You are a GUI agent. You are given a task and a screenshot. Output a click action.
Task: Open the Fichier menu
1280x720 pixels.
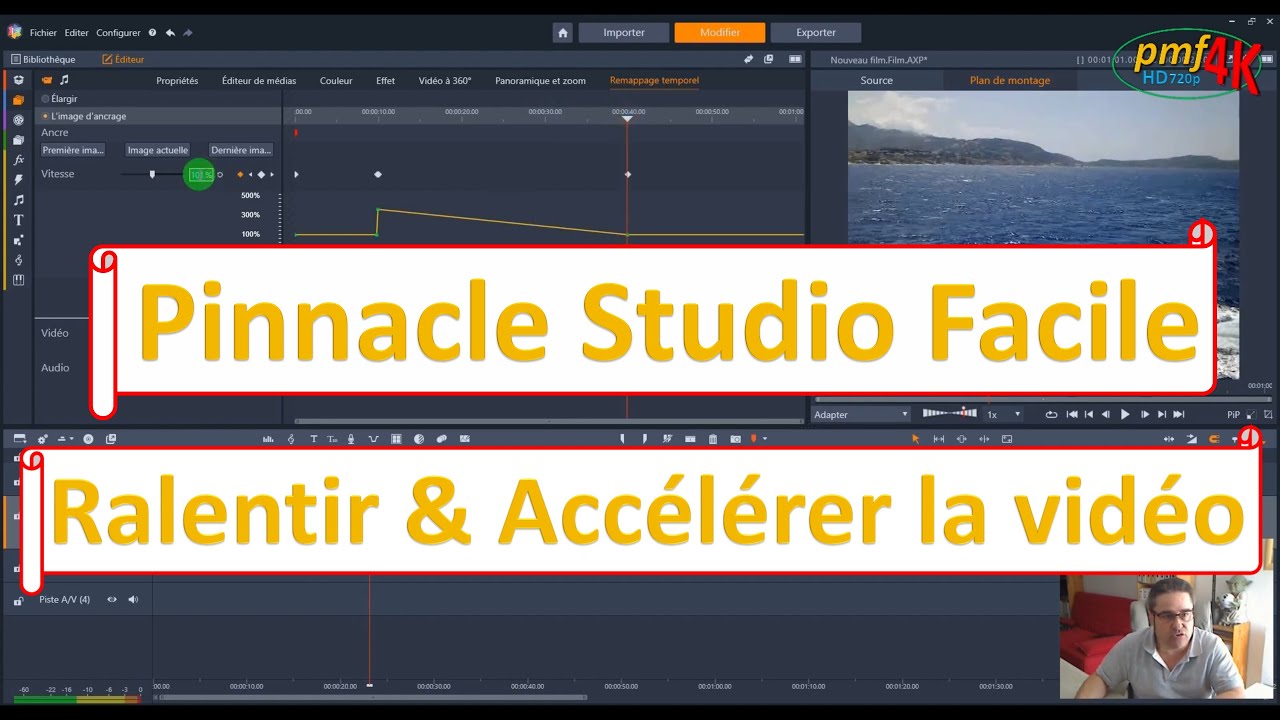pyautogui.click(x=43, y=33)
